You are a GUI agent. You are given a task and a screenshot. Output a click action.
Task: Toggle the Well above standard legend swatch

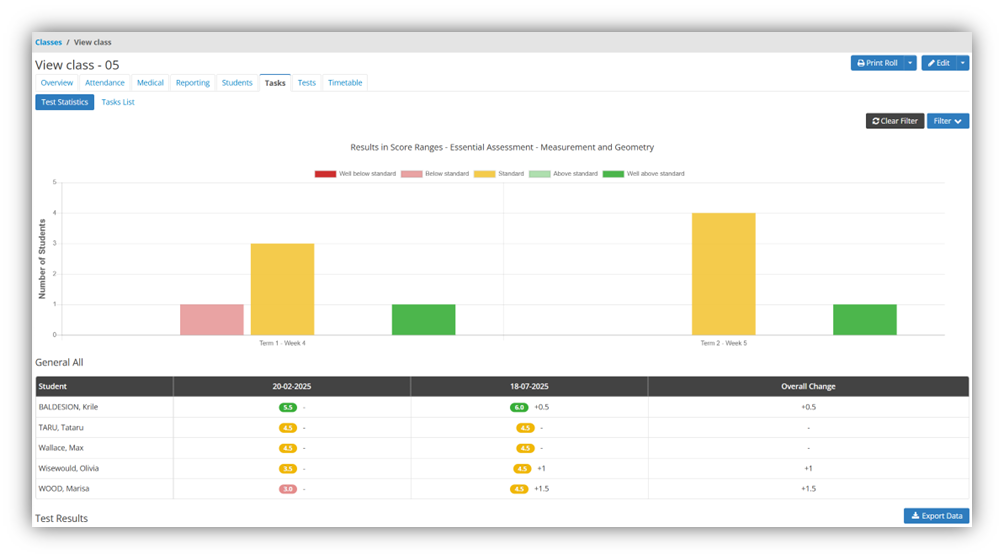(x=613, y=174)
